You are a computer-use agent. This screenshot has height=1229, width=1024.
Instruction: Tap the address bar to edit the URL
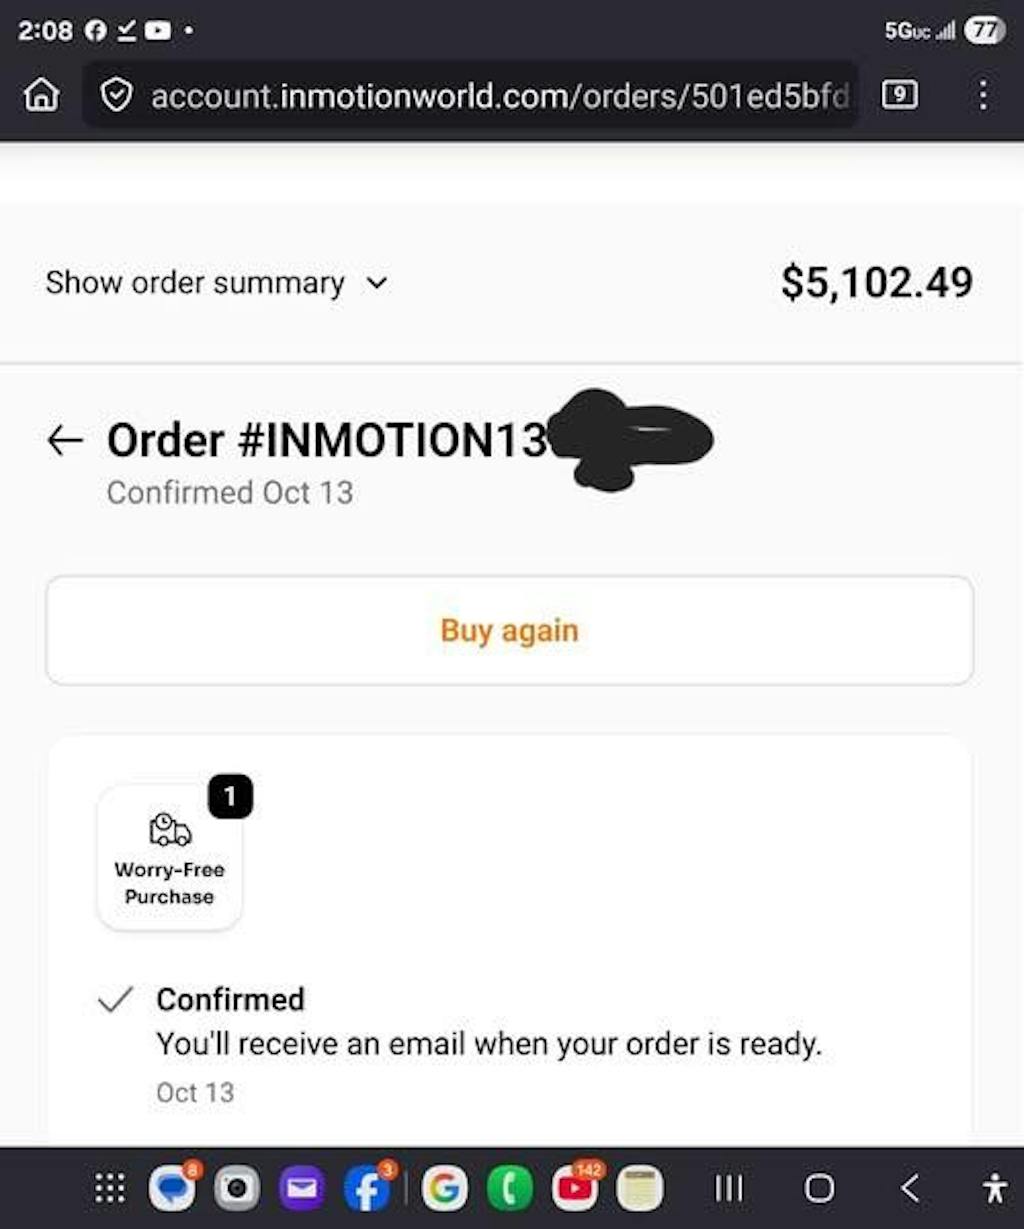tap(480, 95)
